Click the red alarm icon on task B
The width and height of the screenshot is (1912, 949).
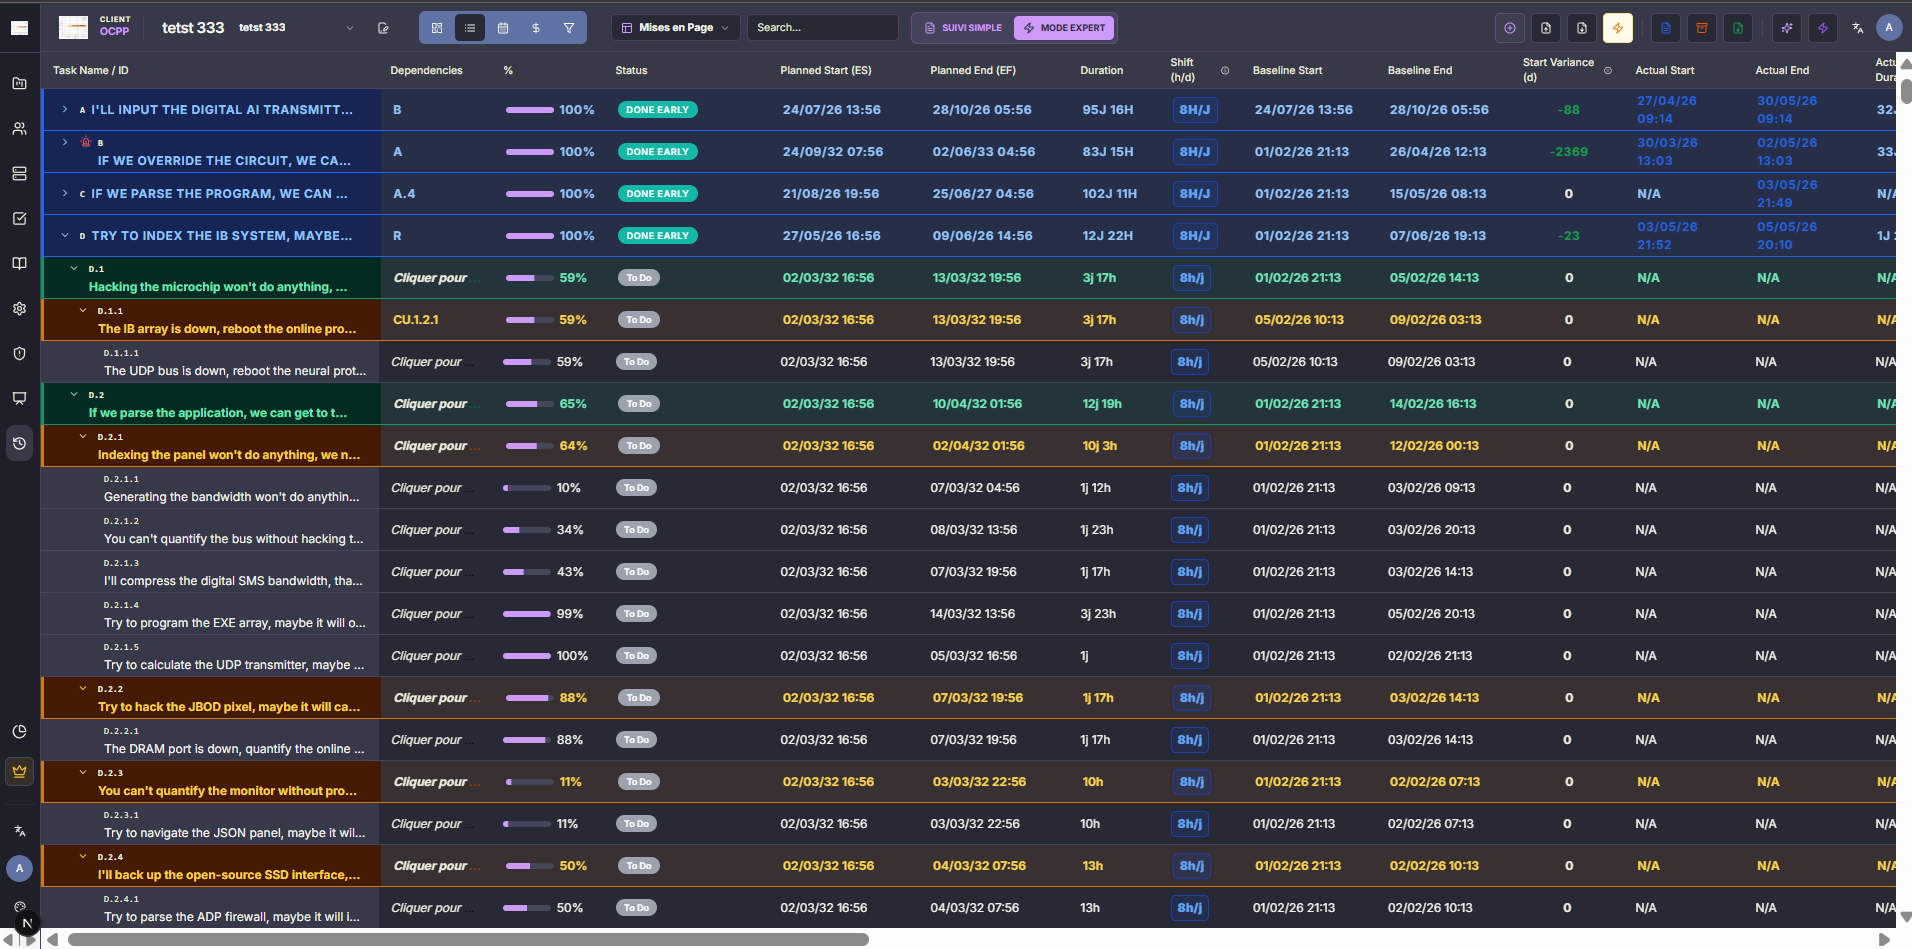[x=85, y=142]
